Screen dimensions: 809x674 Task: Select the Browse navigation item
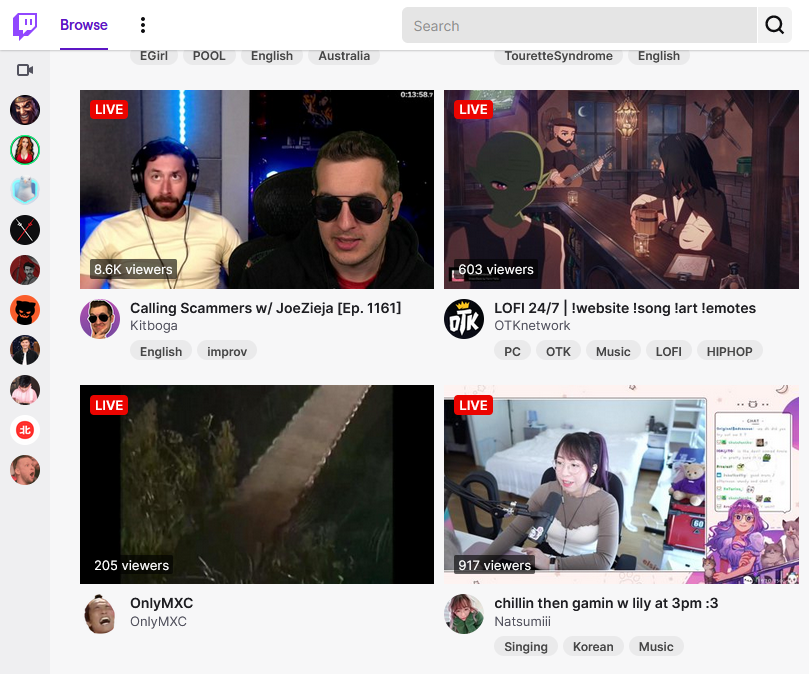click(x=83, y=25)
